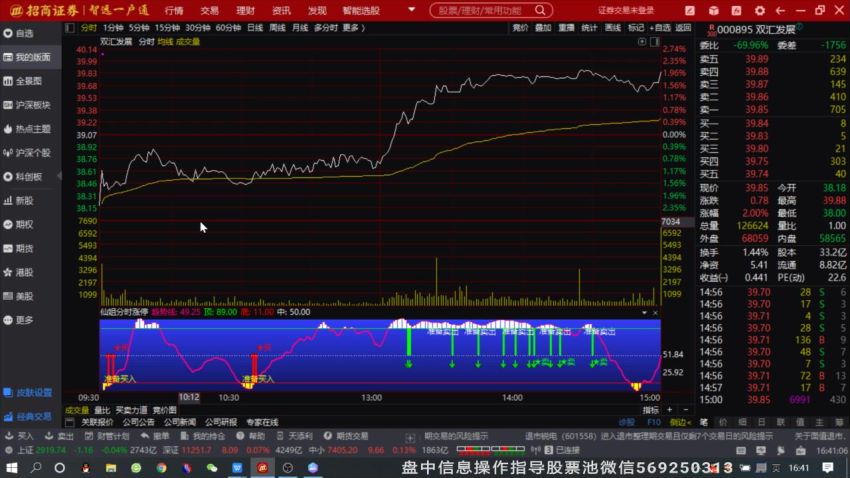Open the 资讯 menu

pos(281,10)
